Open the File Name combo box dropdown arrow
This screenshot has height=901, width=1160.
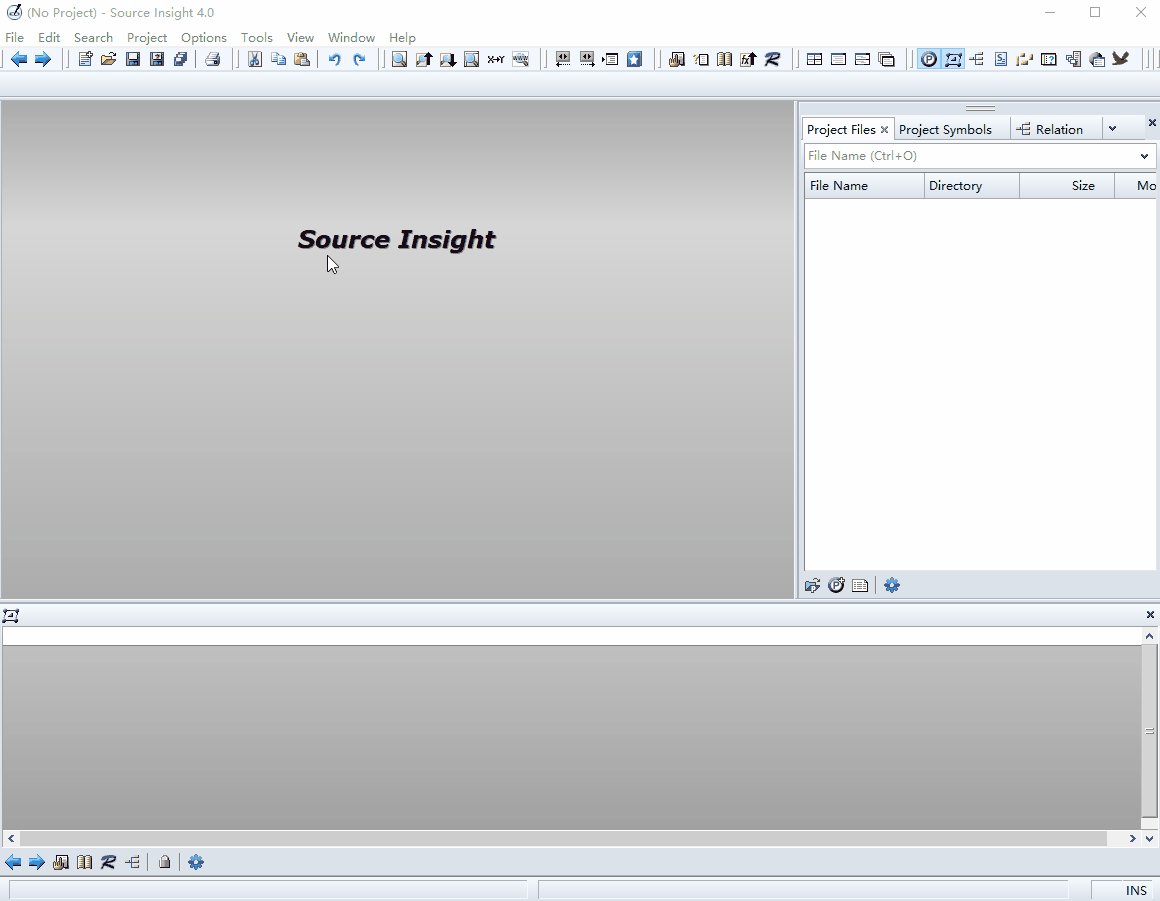tap(1144, 156)
